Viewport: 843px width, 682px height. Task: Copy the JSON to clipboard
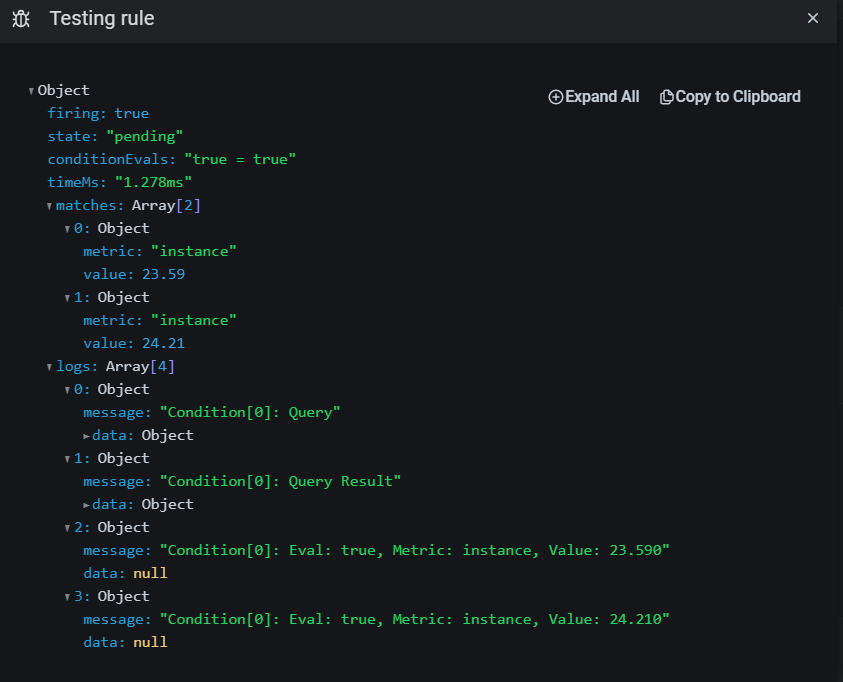[730, 97]
